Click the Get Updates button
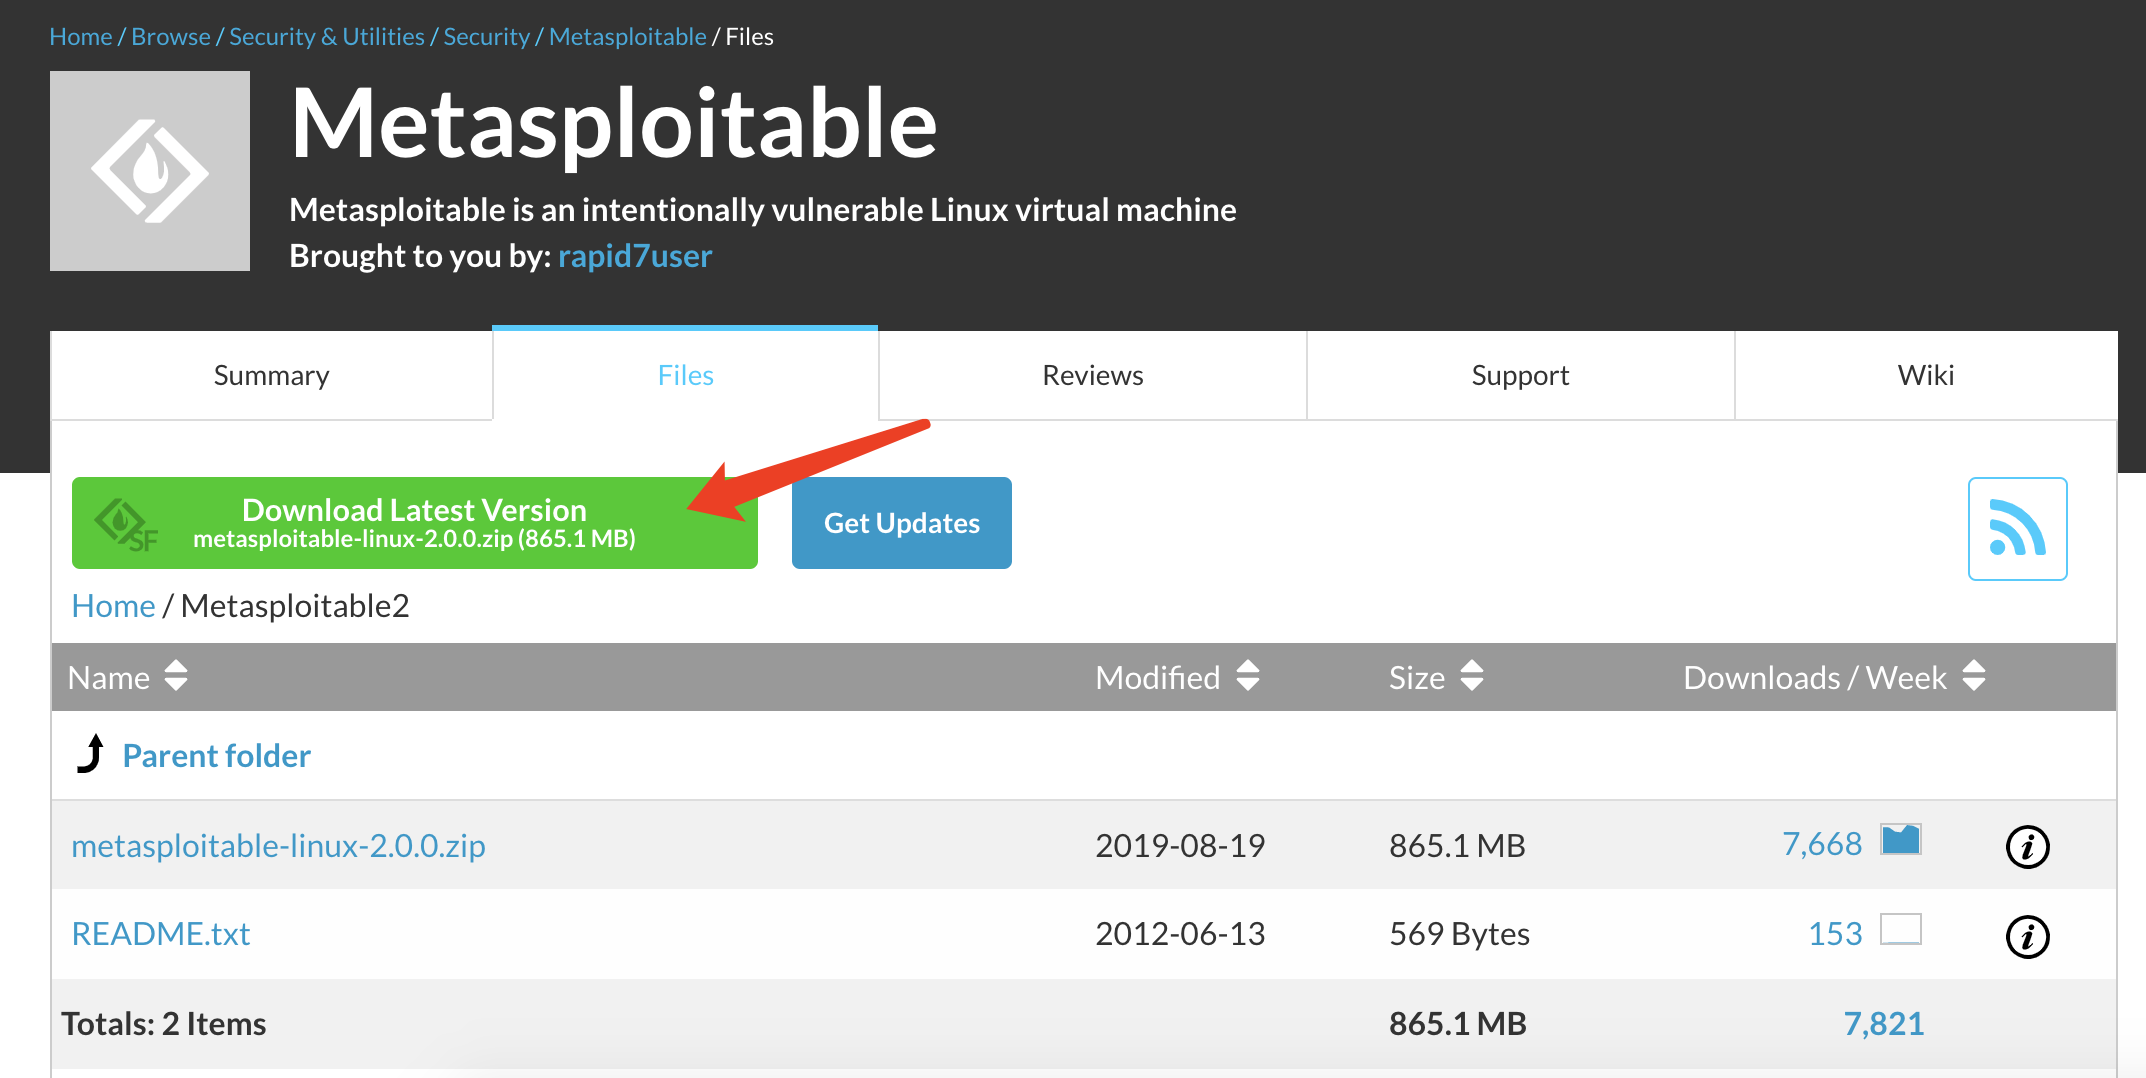The height and width of the screenshot is (1078, 2146). (901, 523)
